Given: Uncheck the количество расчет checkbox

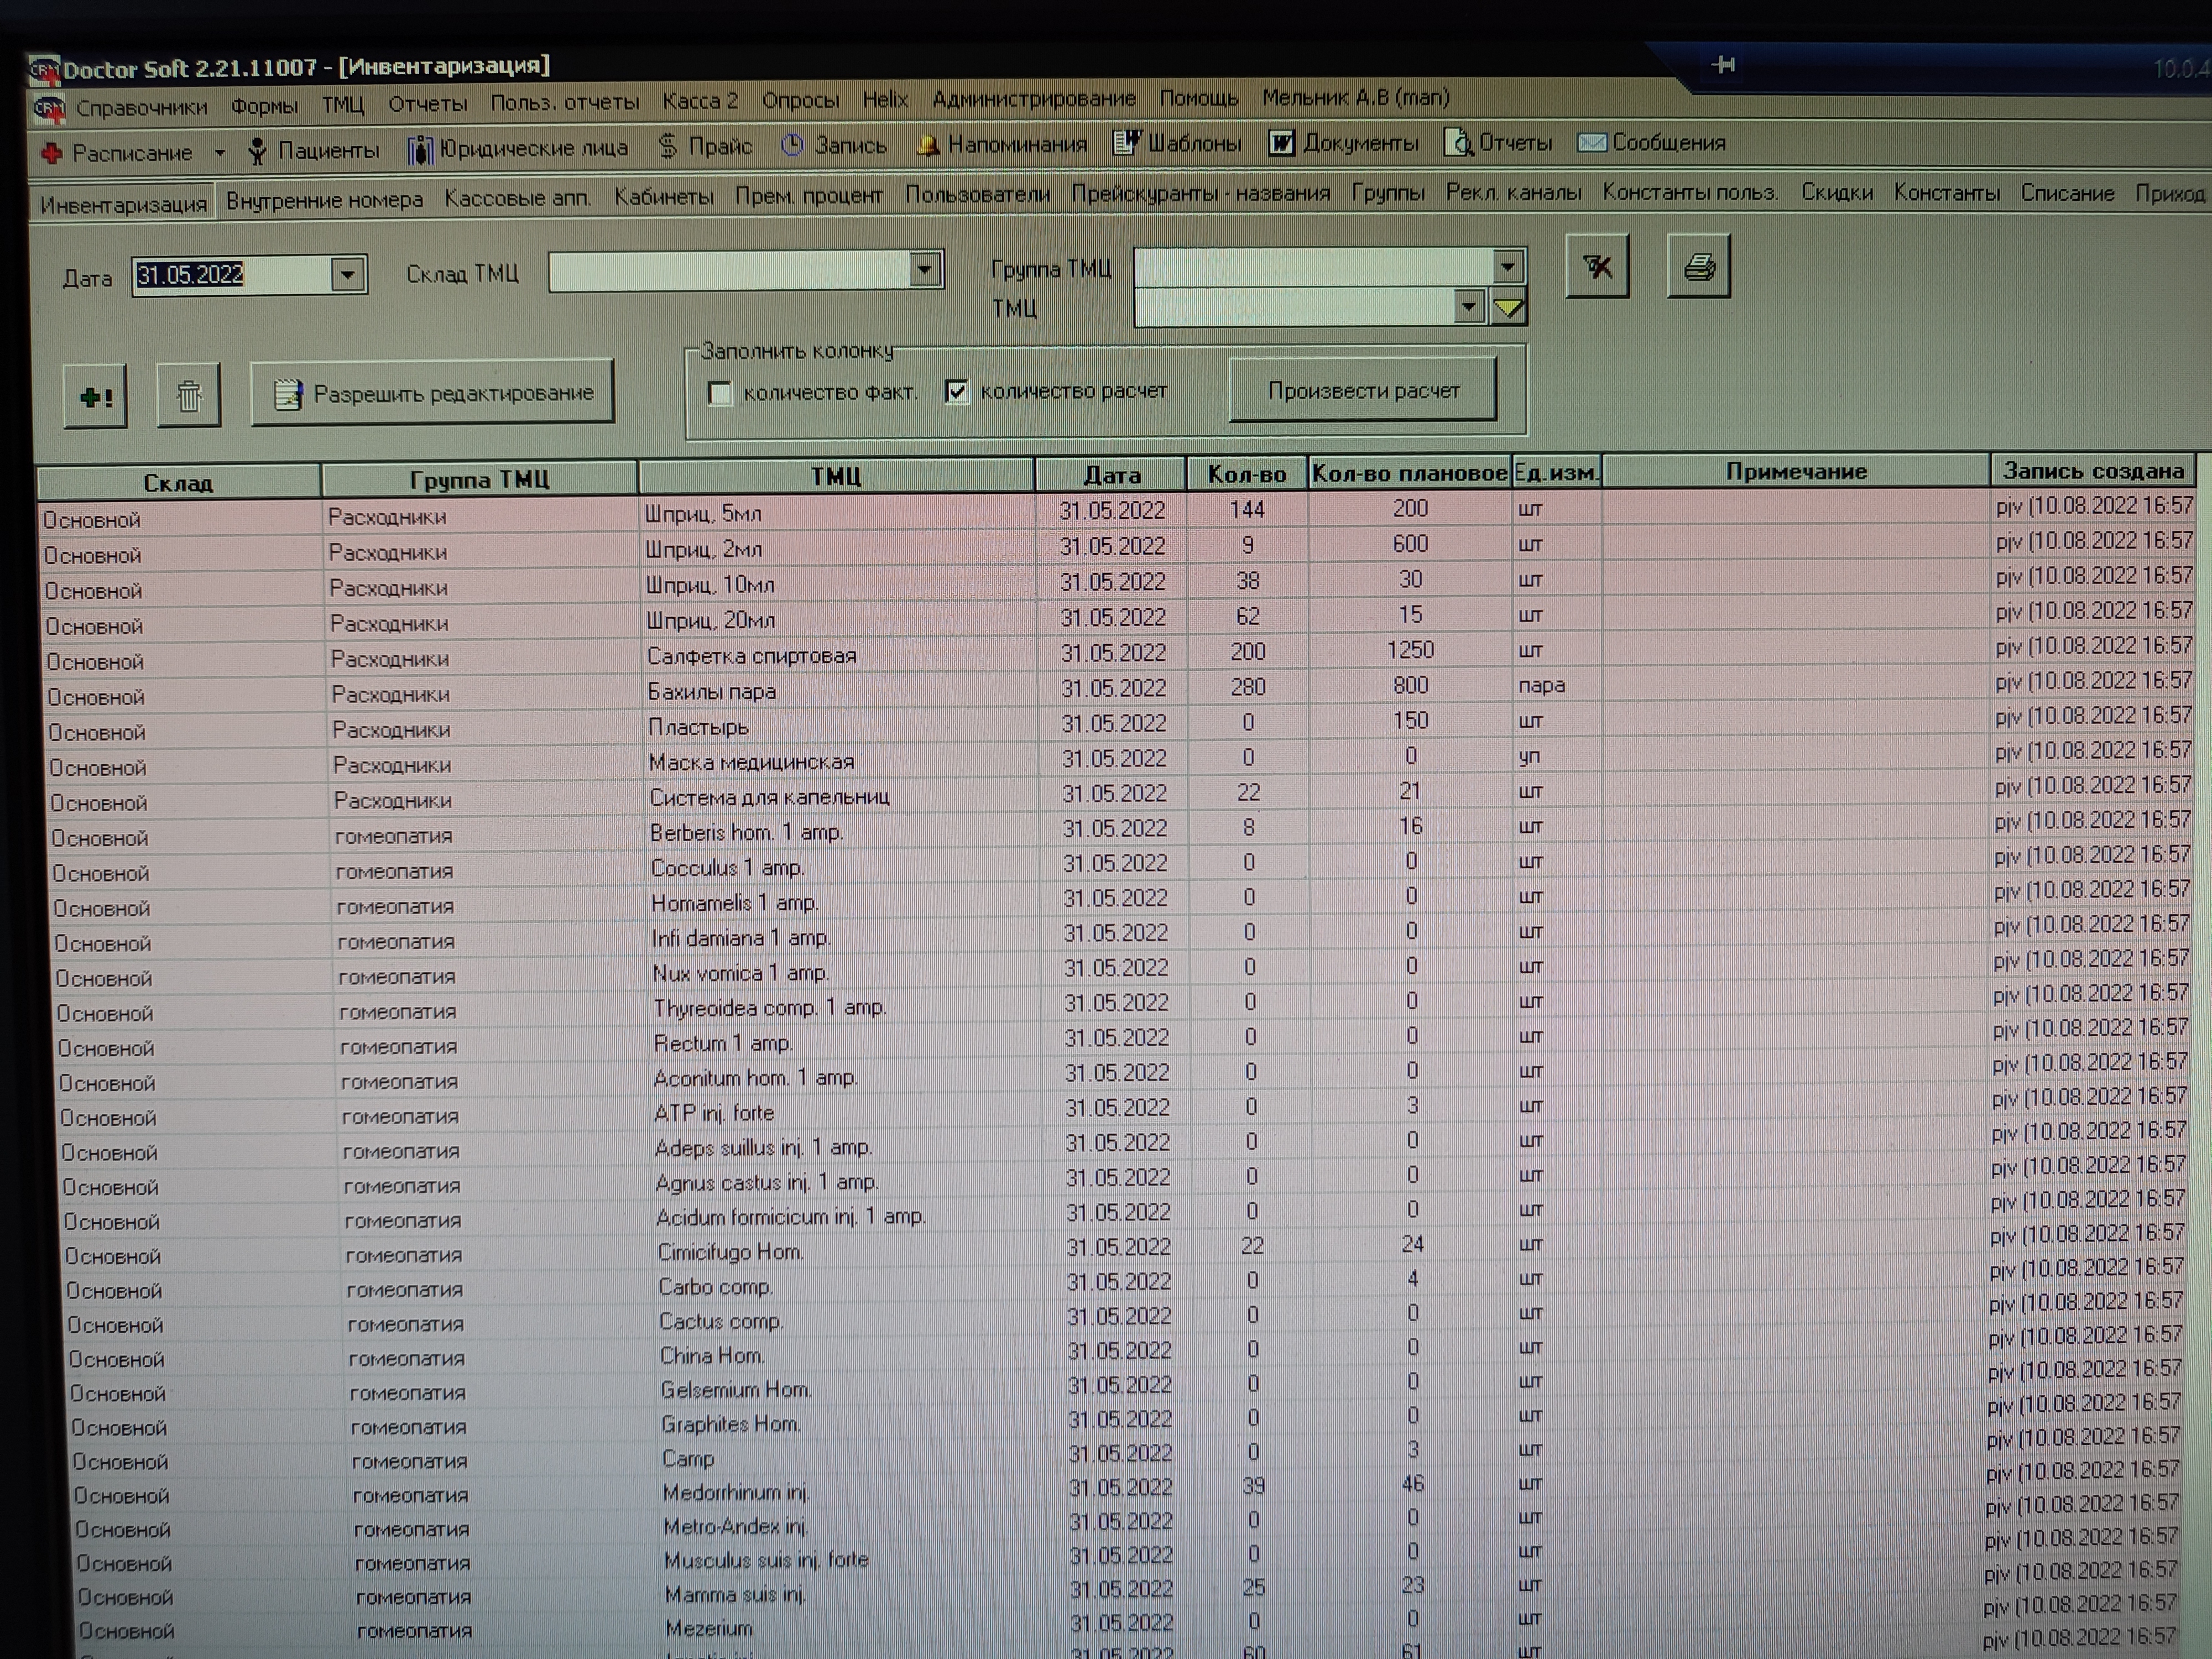Looking at the screenshot, I should 957,392.
